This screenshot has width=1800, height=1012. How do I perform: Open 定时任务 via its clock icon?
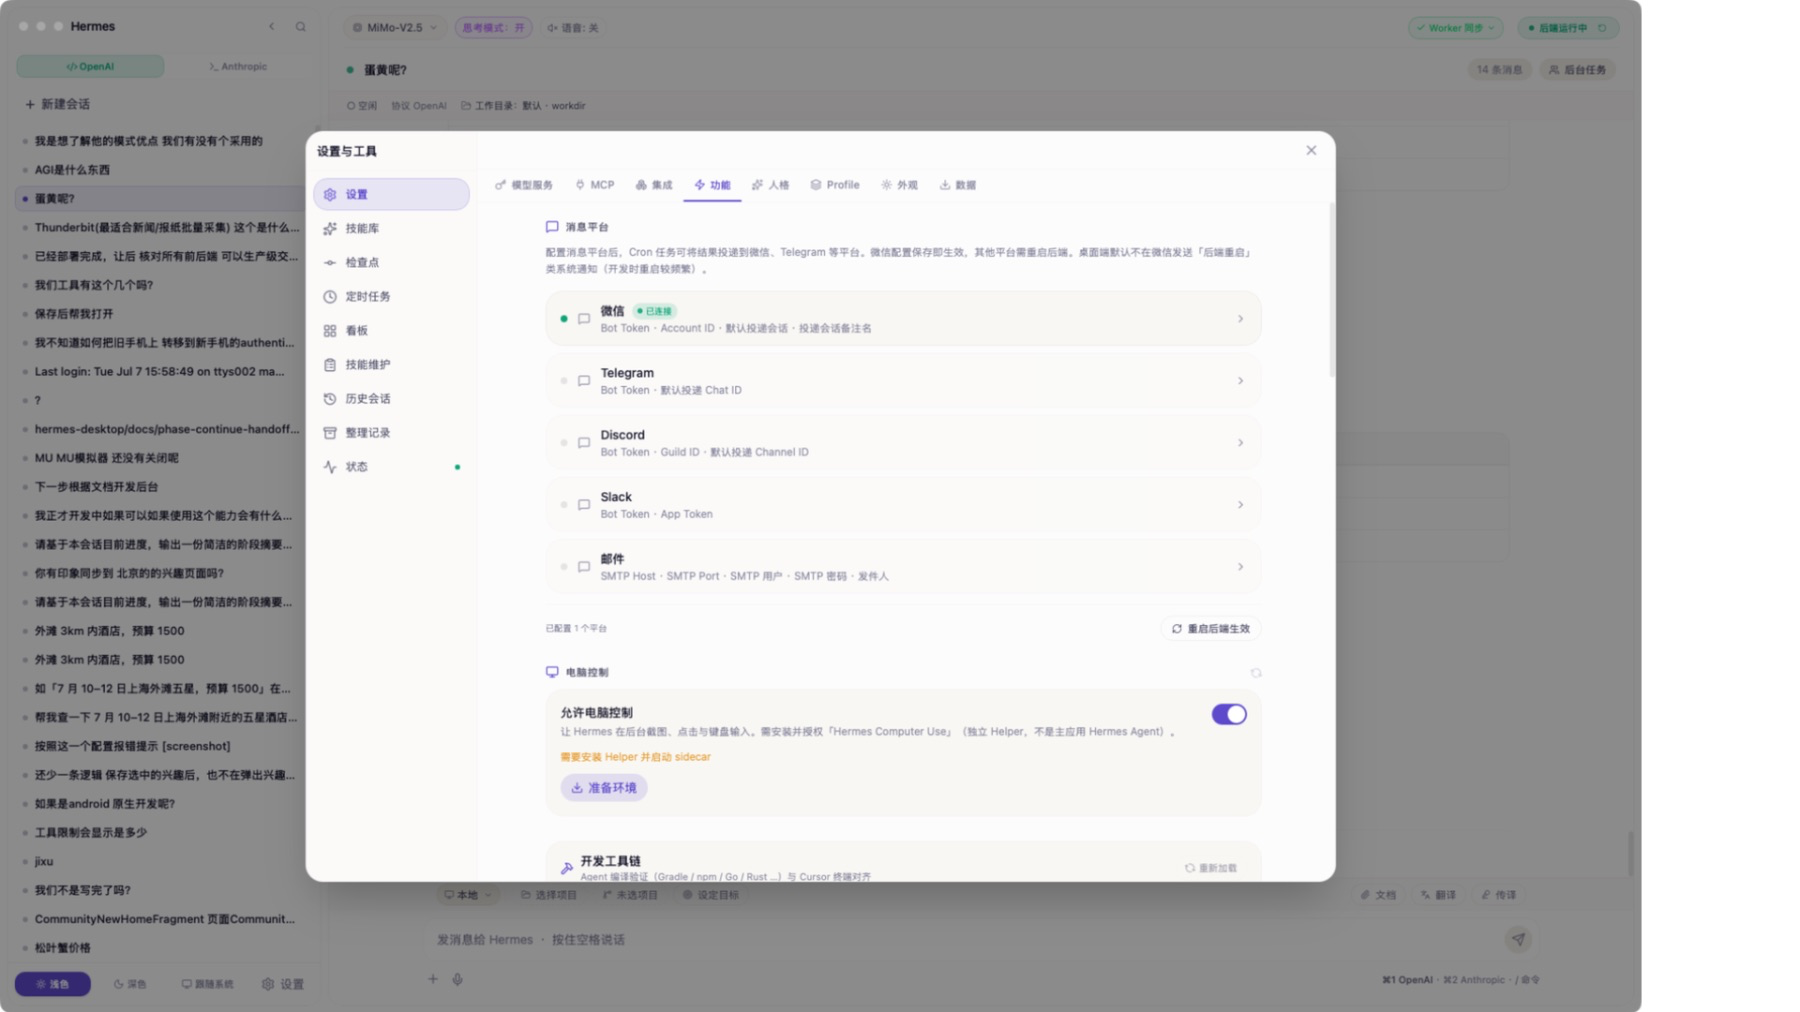tap(330, 296)
